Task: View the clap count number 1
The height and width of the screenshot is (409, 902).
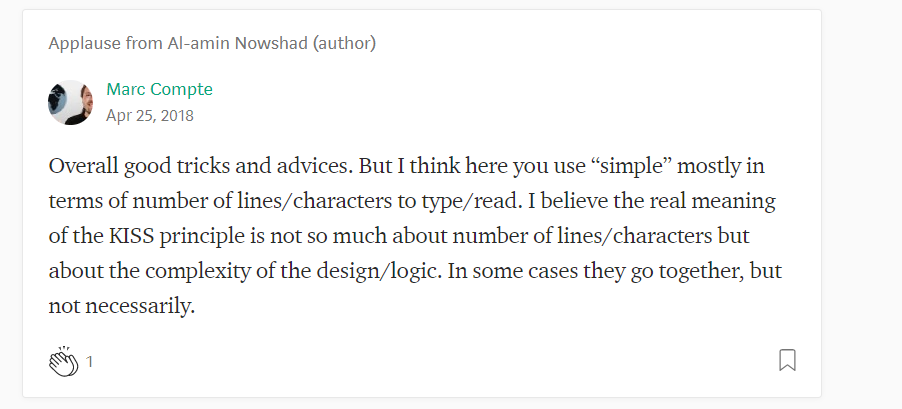Action: tap(89, 362)
